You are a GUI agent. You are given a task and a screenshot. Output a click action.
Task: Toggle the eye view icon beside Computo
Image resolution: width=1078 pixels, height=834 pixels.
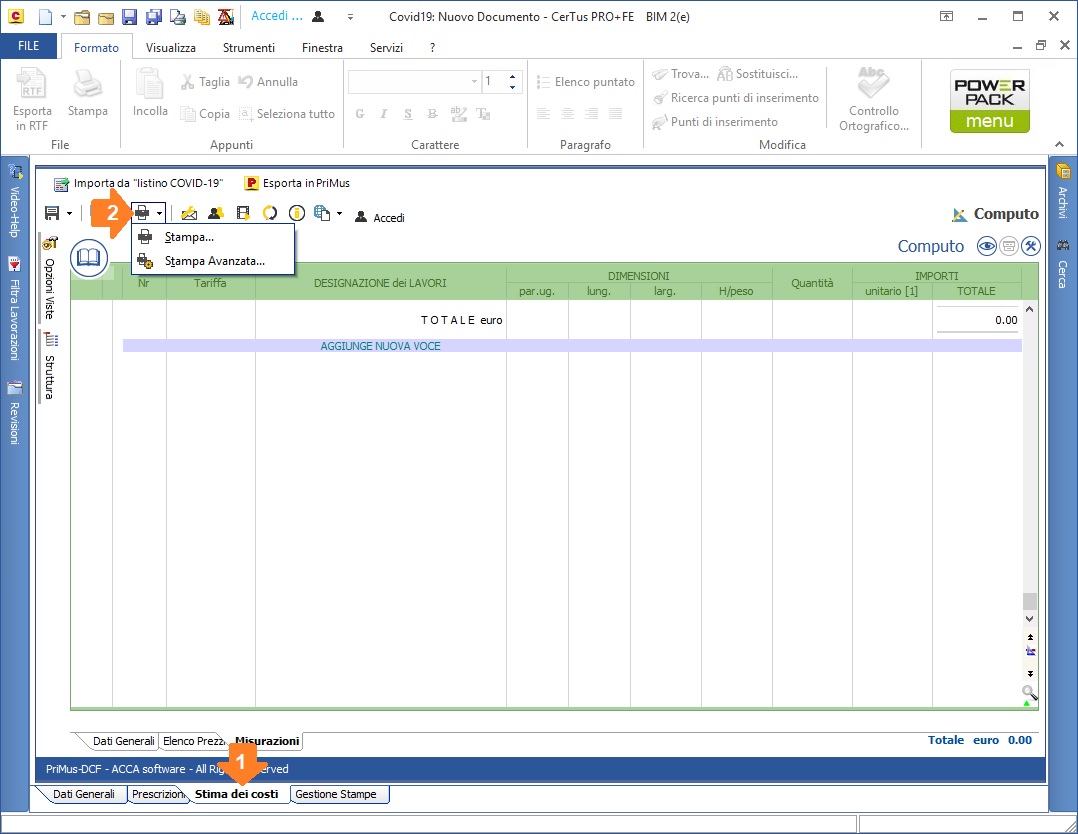pyautogui.click(x=987, y=246)
